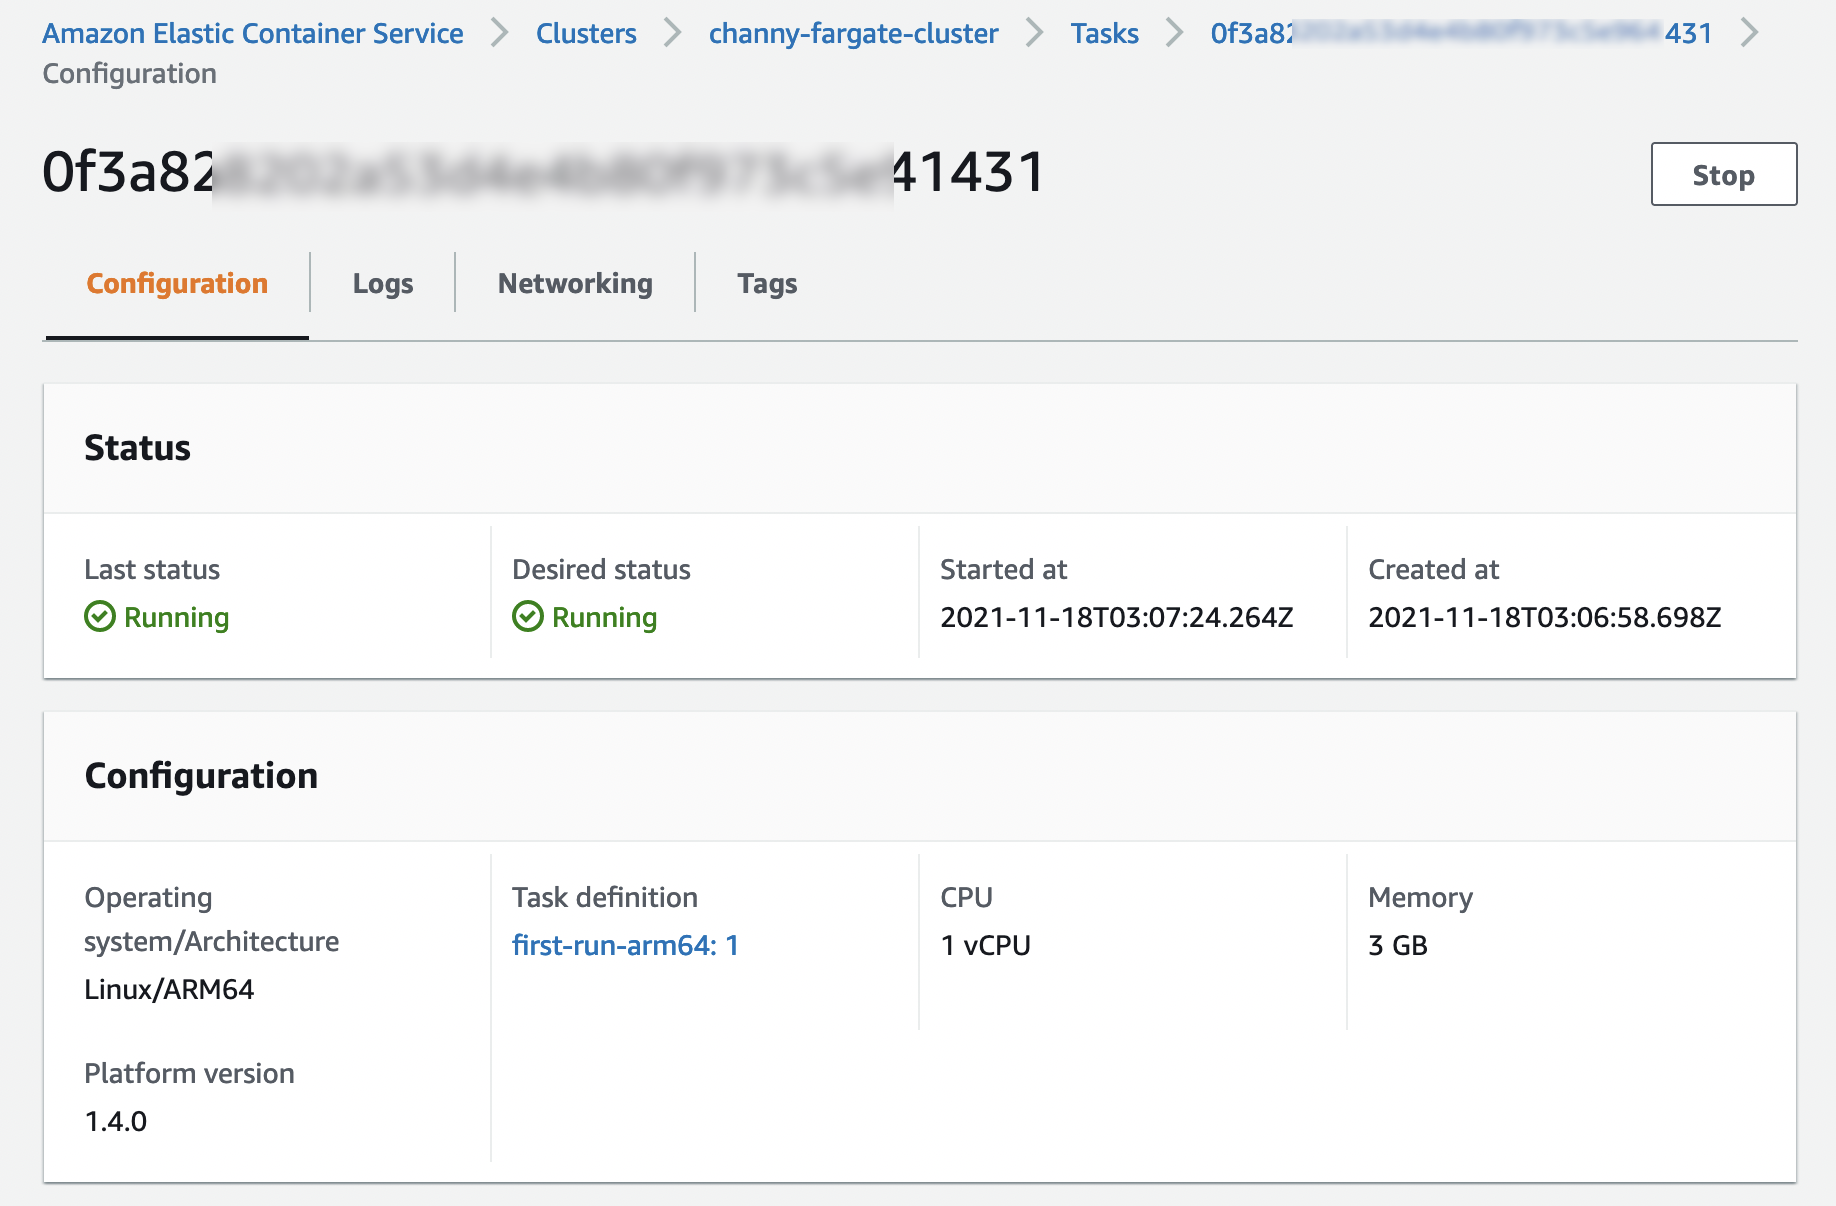
Task: Open Amazon Elastic Container Service breadcrumb link
Action: click(253, 33)
